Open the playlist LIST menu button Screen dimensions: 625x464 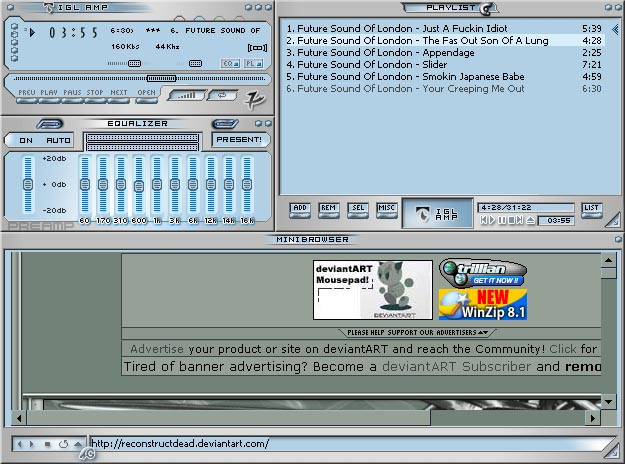pyautogui.click(x=592, y=210)
